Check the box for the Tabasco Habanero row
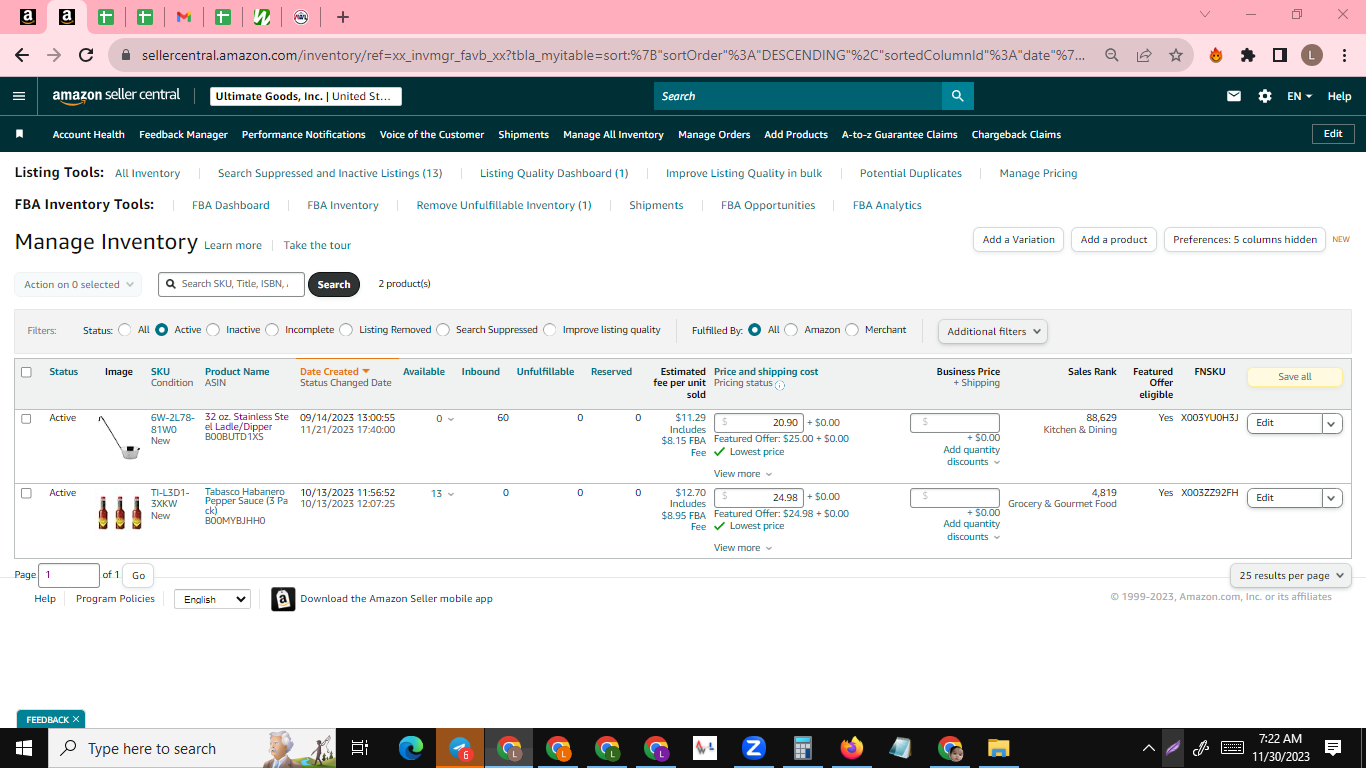This screenshot has height=768, width=1366. 26,492
